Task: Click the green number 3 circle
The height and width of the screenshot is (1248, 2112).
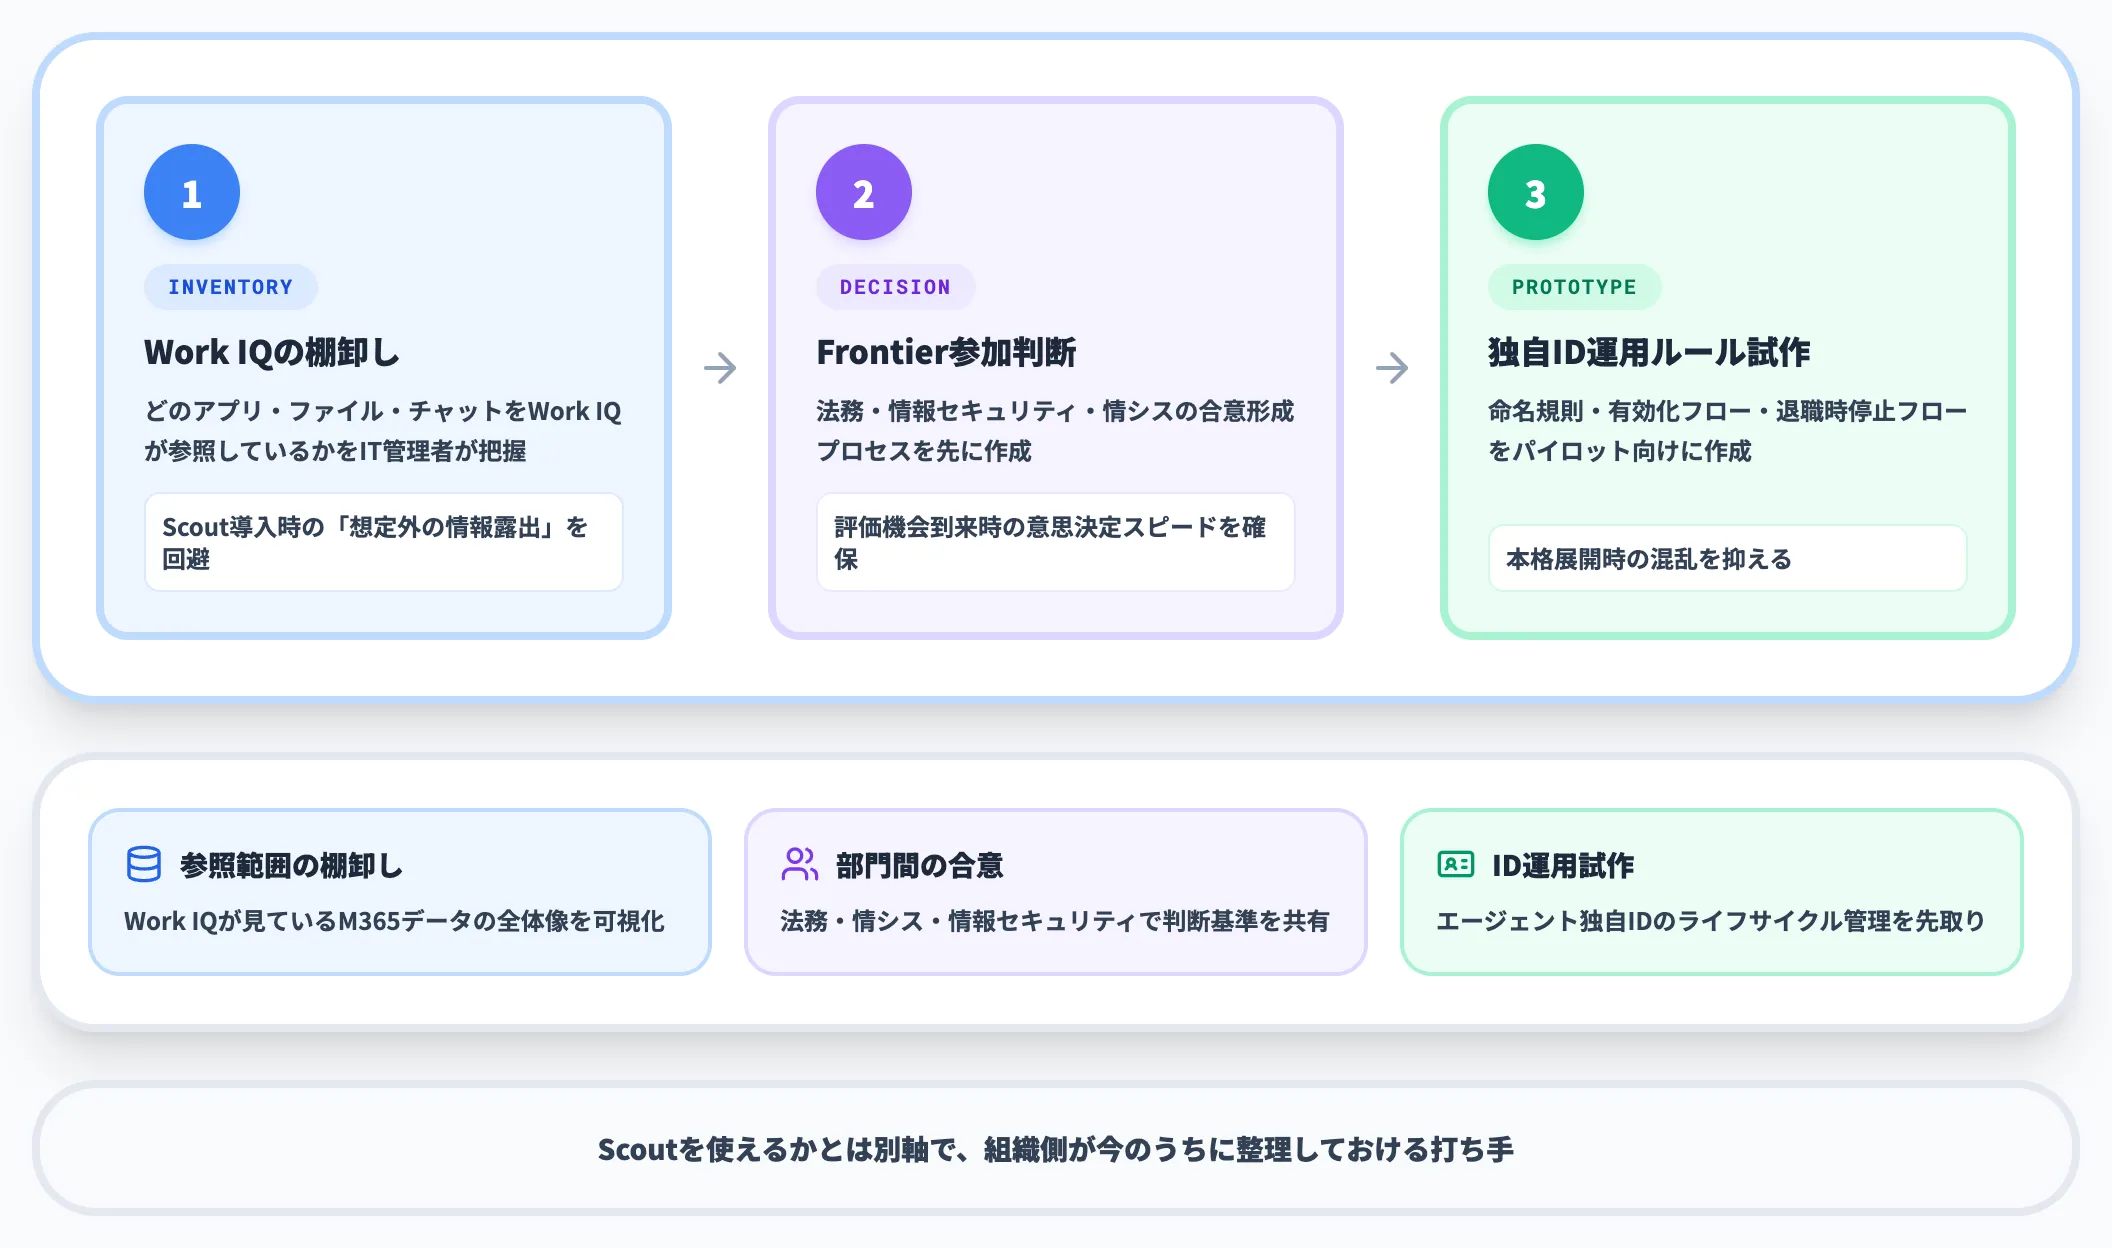Action: coord(1536,192)
